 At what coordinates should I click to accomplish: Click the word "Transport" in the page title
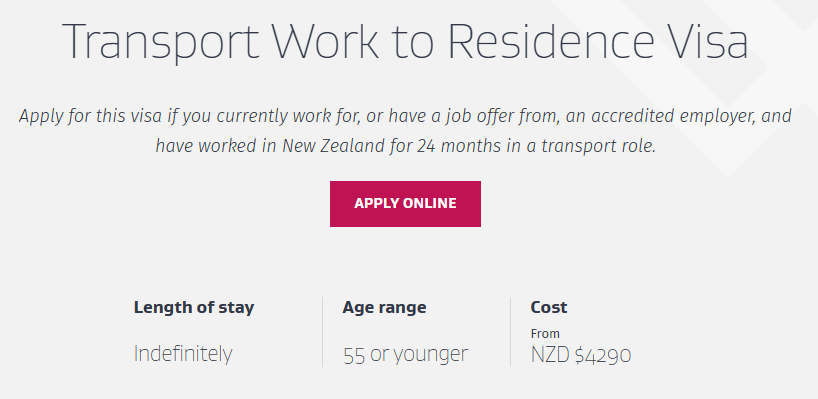(161, 43)
